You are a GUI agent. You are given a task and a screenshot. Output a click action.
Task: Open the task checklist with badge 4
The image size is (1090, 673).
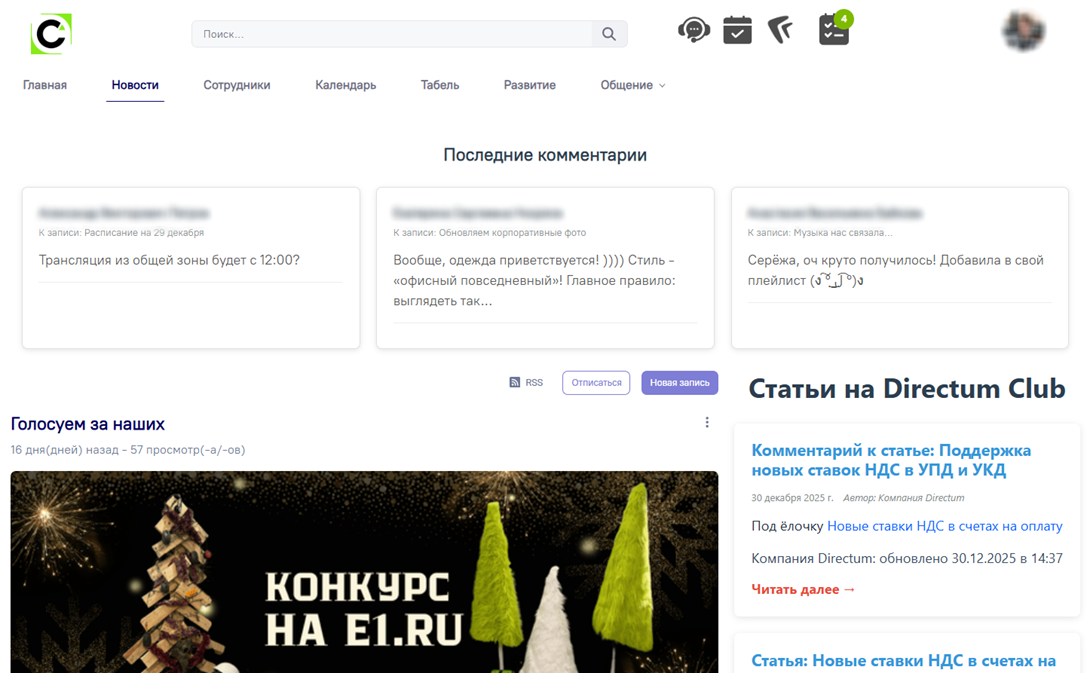[833, 31]
